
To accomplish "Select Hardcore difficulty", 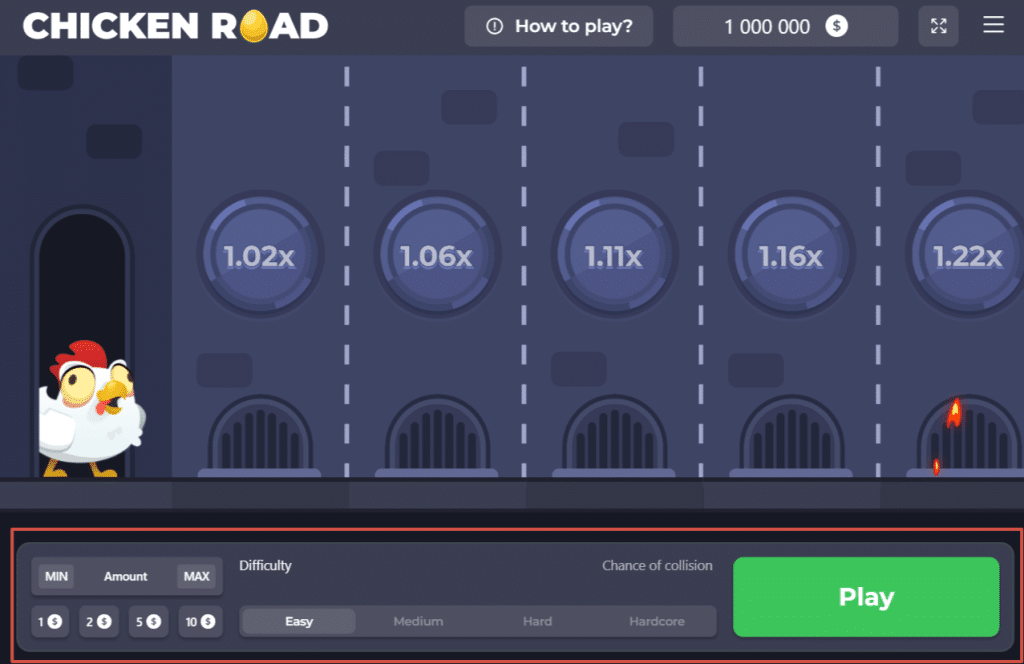I will click(657, 621).
